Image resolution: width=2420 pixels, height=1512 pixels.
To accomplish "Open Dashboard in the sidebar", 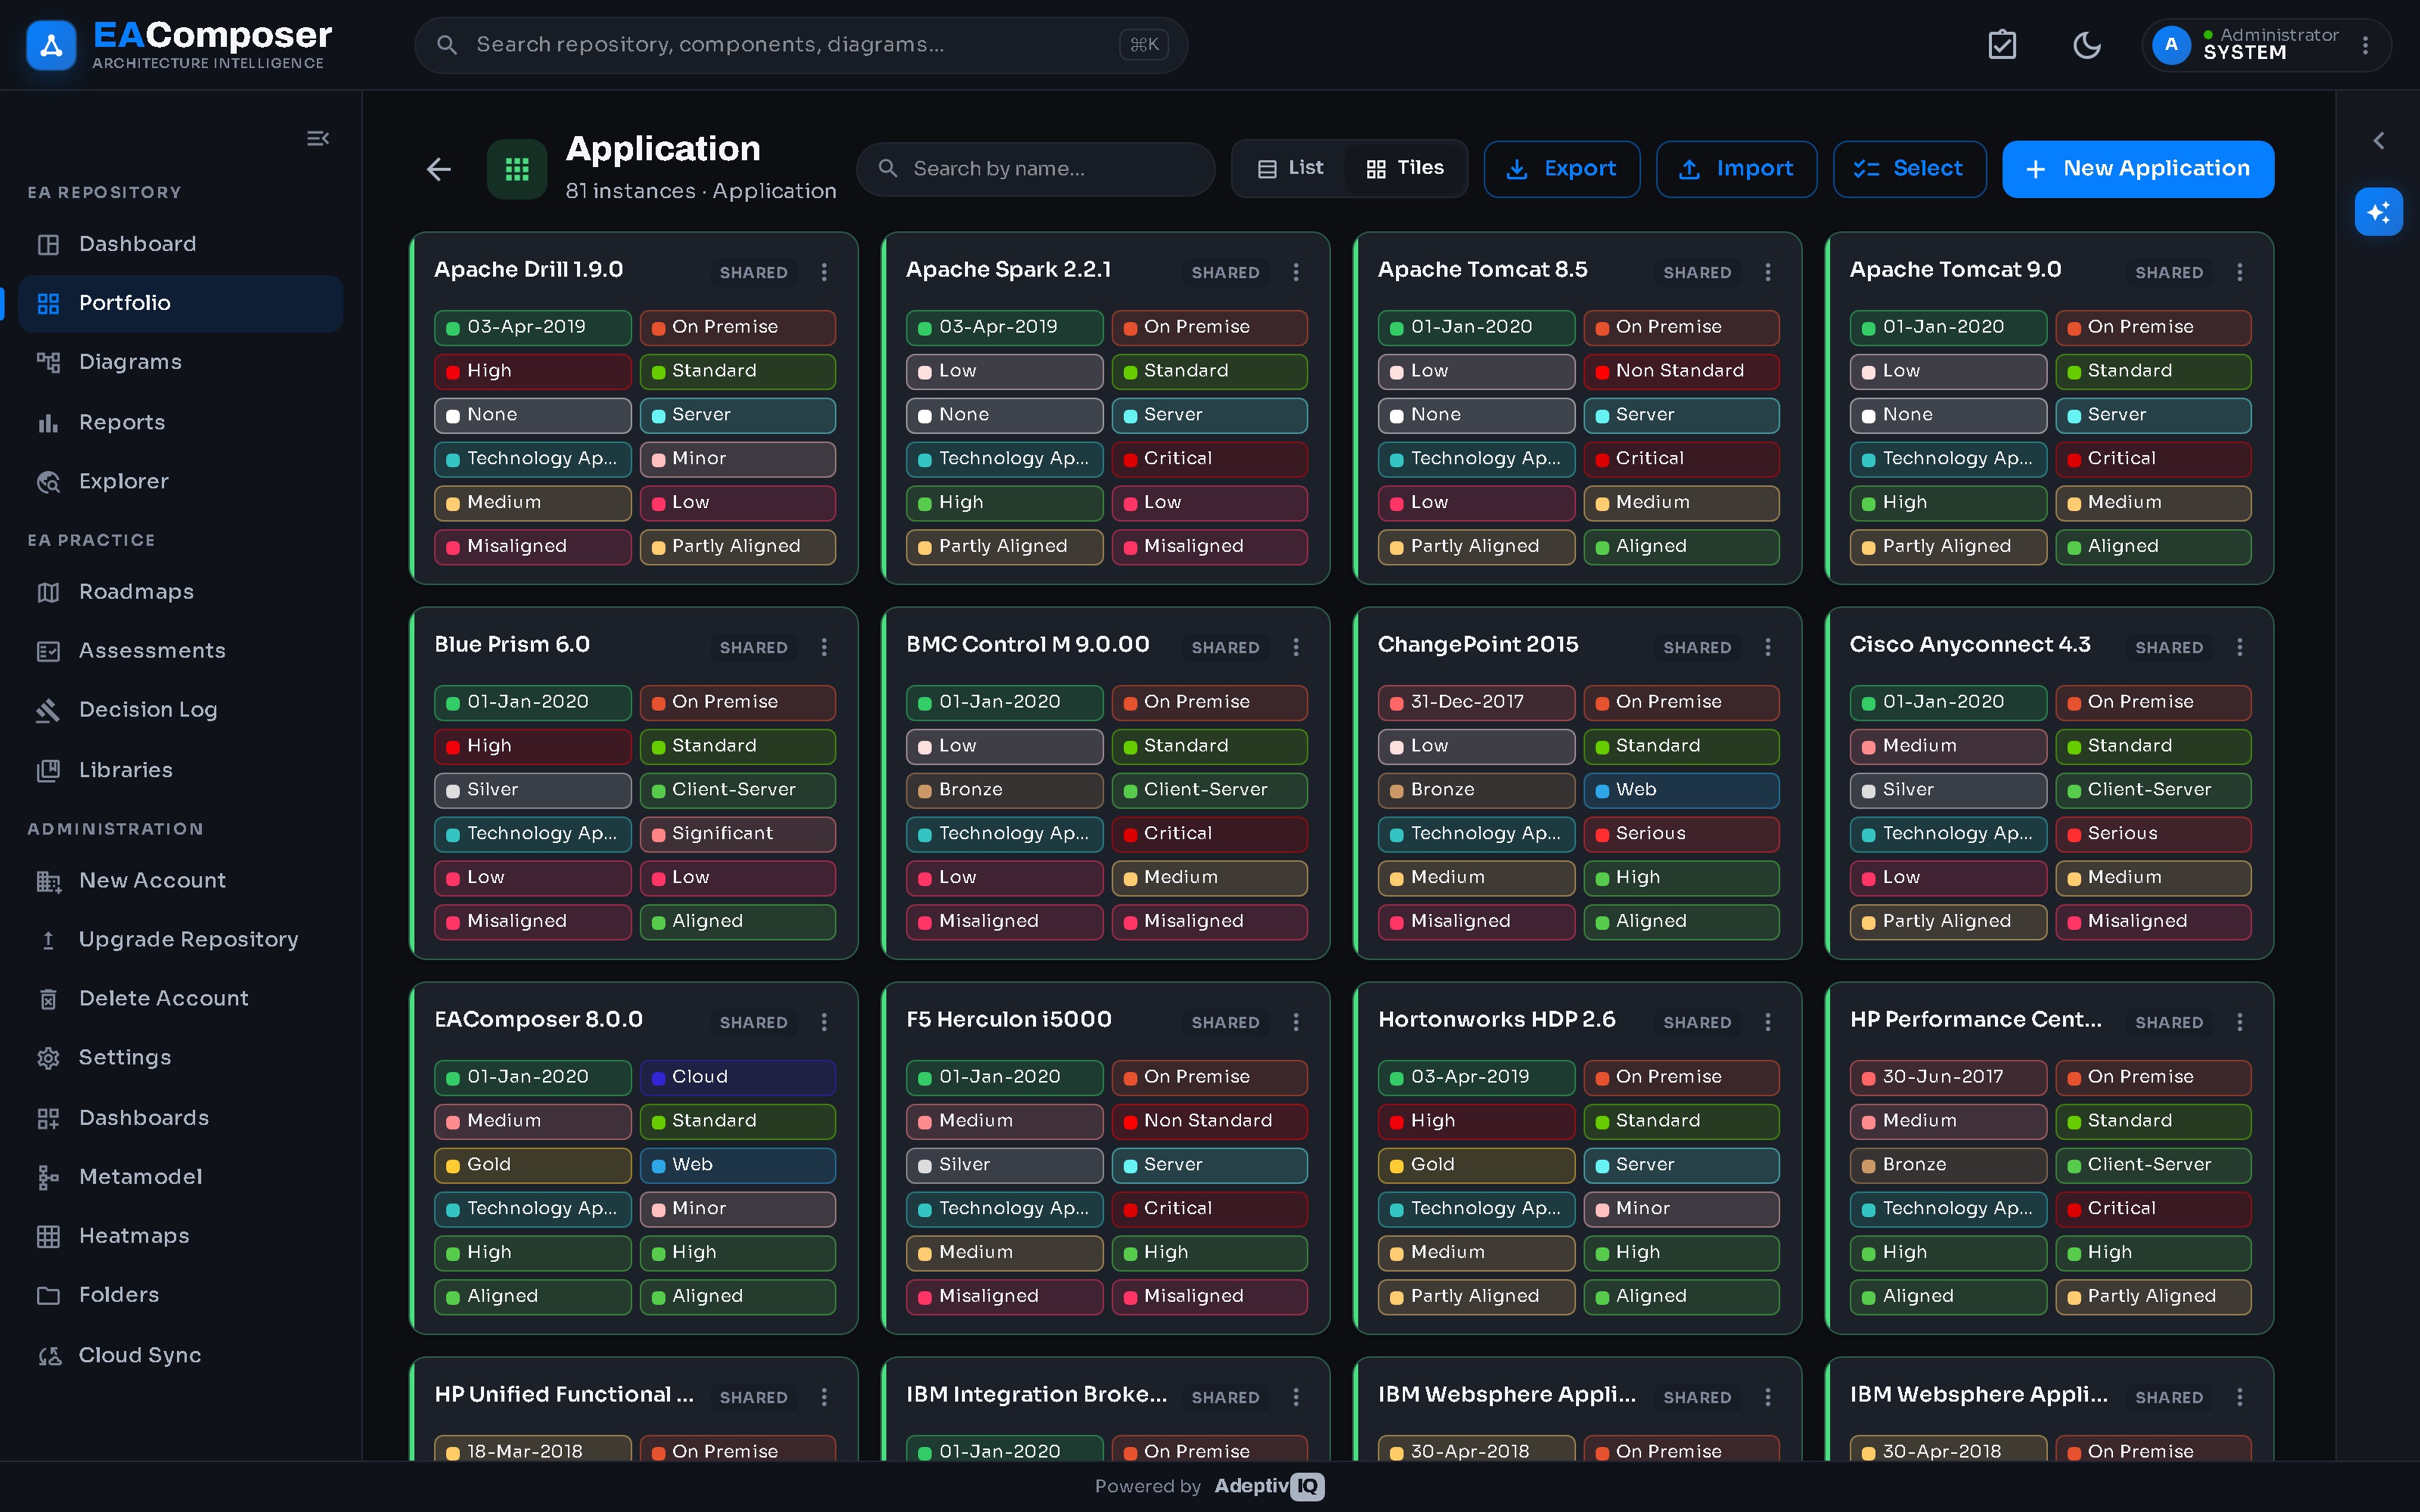I will 180,244.
